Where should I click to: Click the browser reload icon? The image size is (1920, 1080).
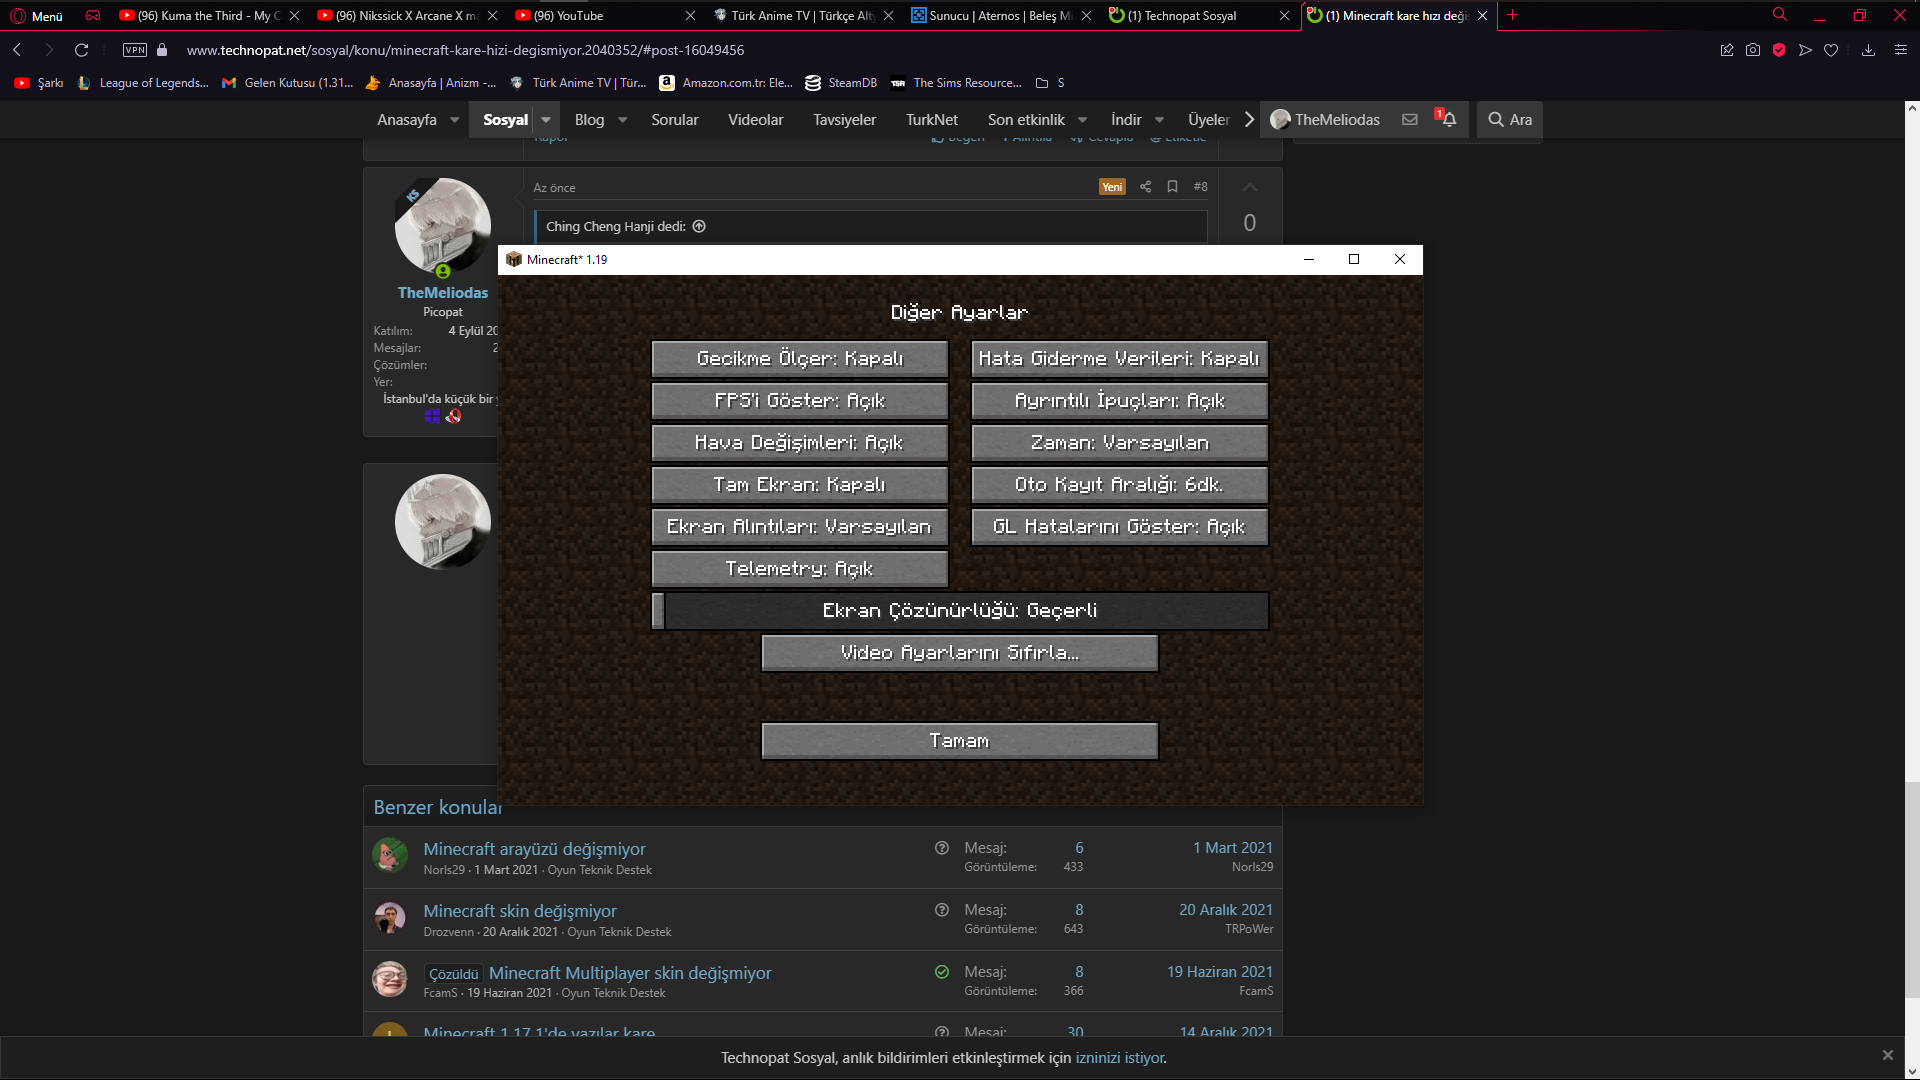click(x=82, y=50)
